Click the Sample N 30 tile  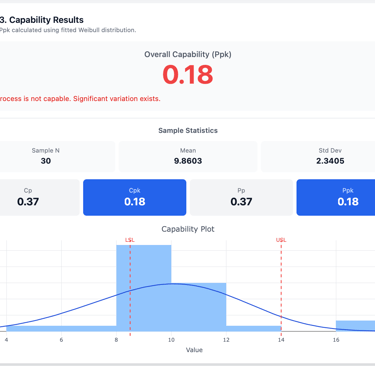pyautogui.click(x=57, y=157)
